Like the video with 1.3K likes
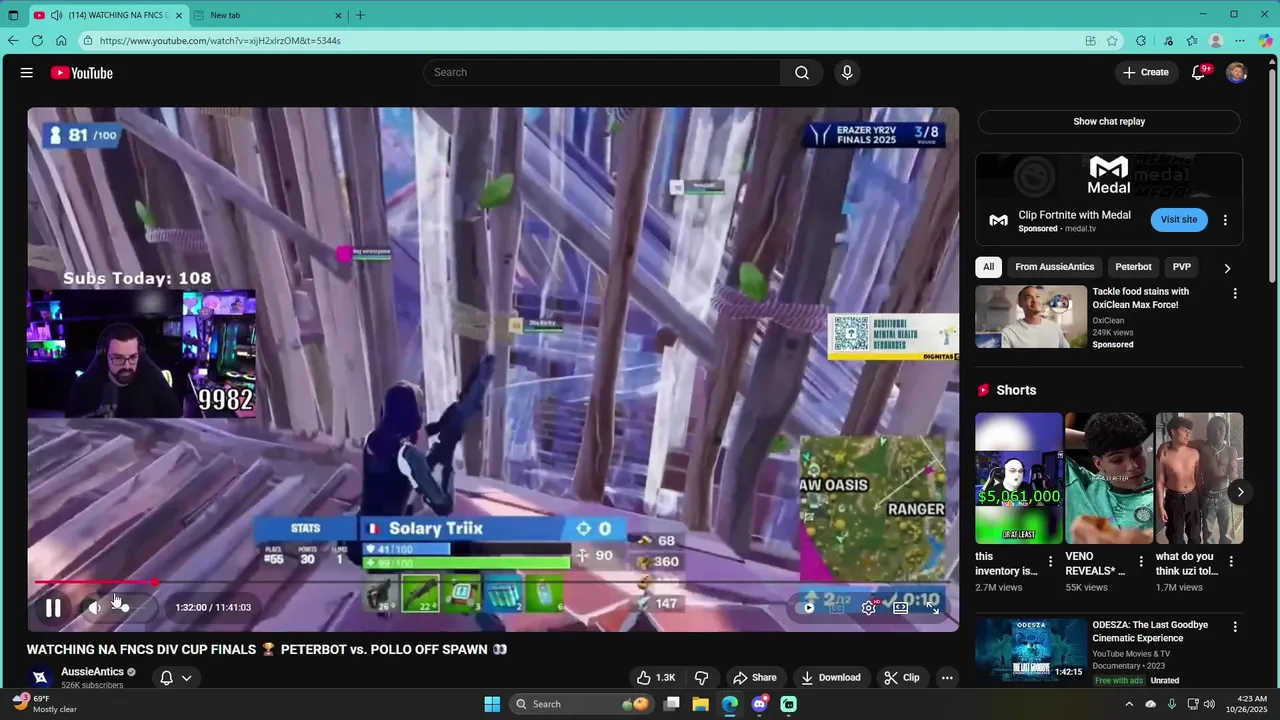The image size is (1280, 720). click(656, 677)
